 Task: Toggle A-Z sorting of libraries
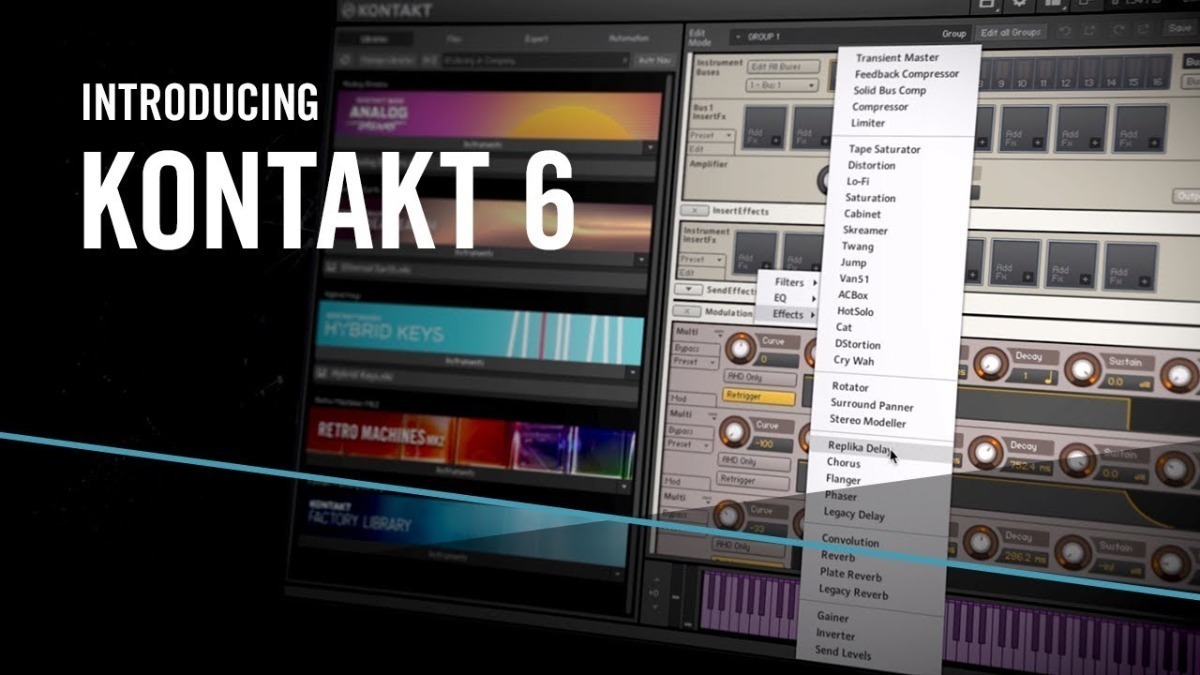coord(429,61)
